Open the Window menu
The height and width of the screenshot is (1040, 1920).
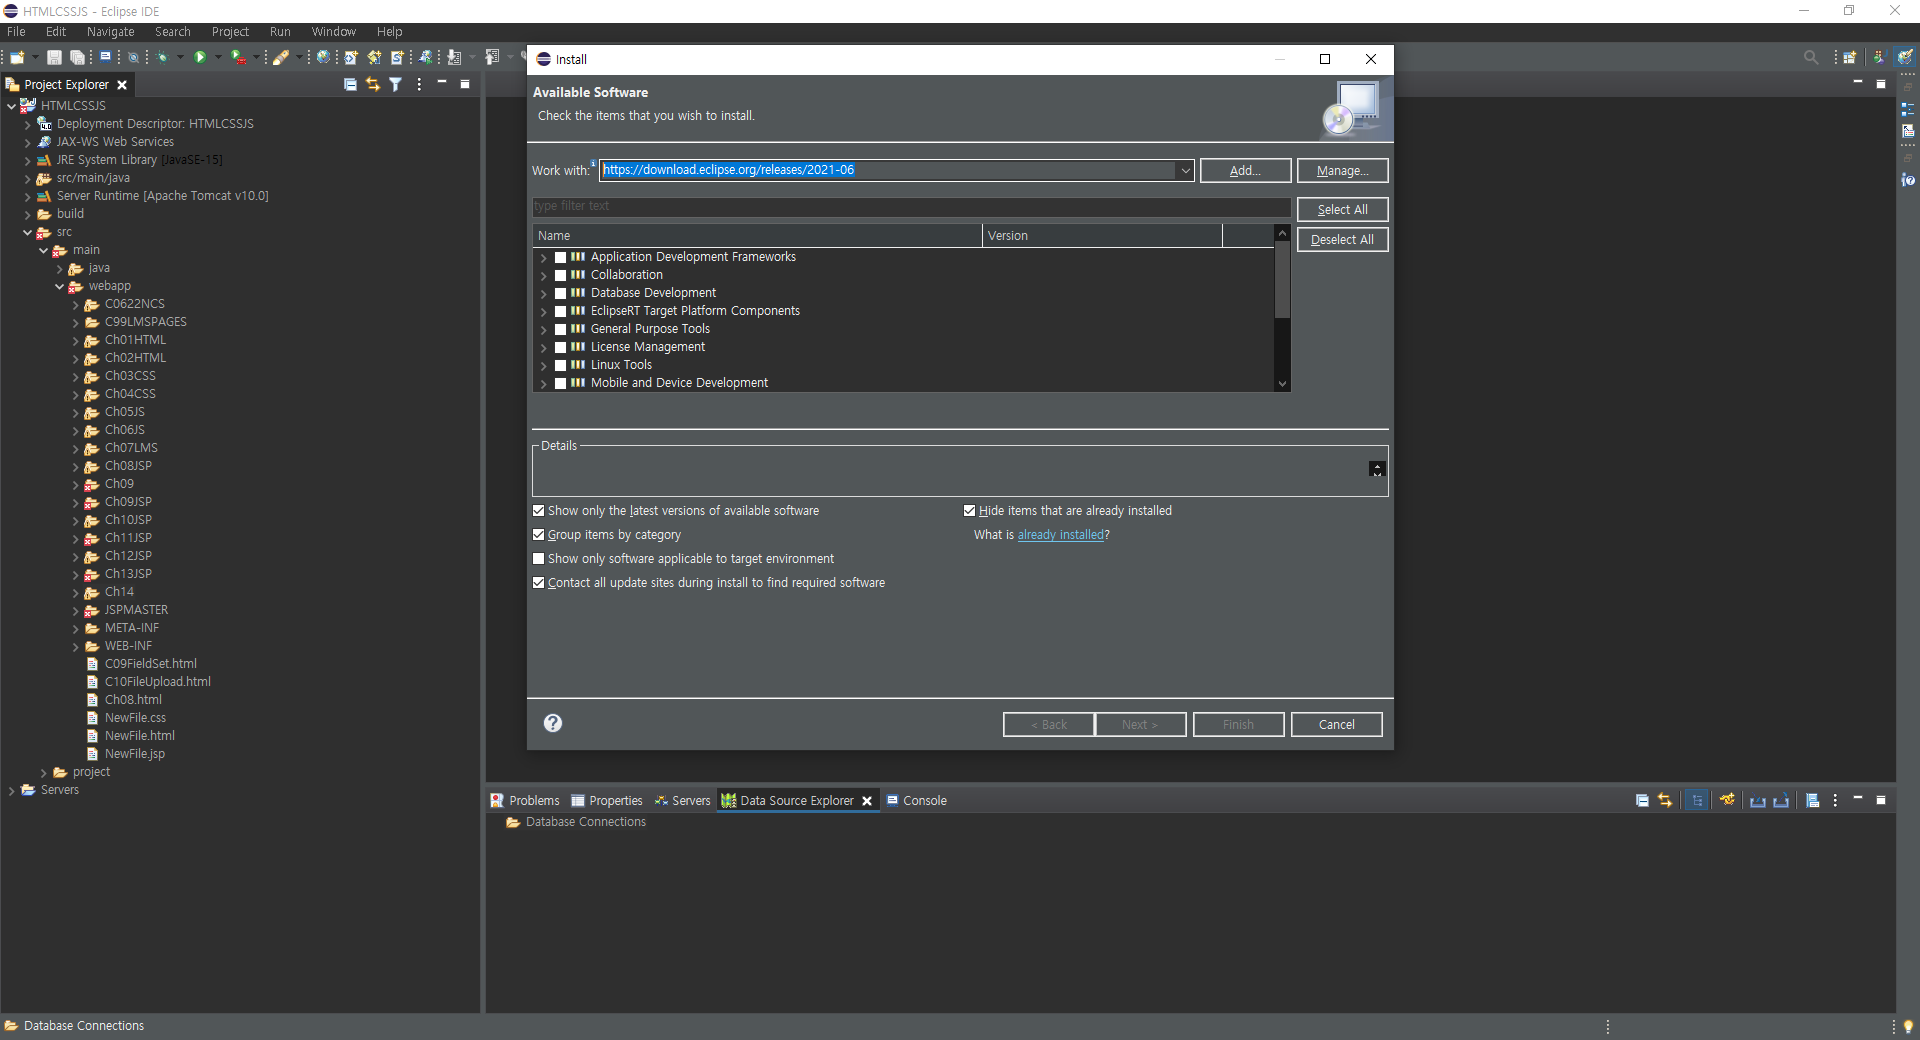click(x=333, y=32)
